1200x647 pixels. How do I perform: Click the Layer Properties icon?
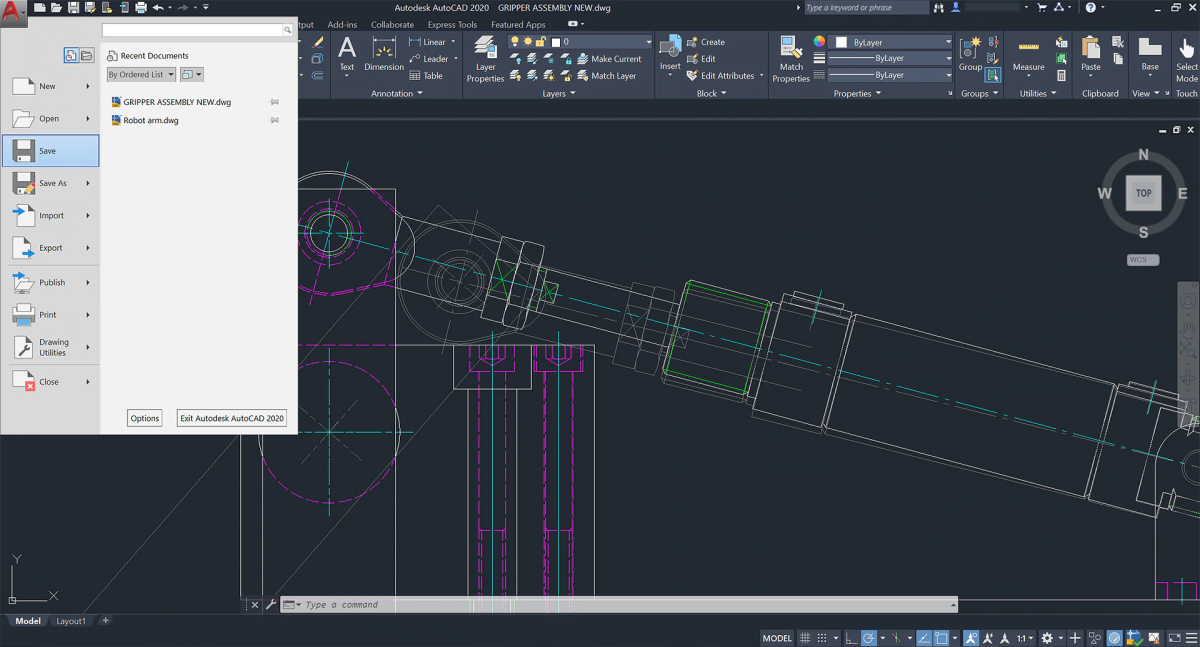(x=485, y=51)
